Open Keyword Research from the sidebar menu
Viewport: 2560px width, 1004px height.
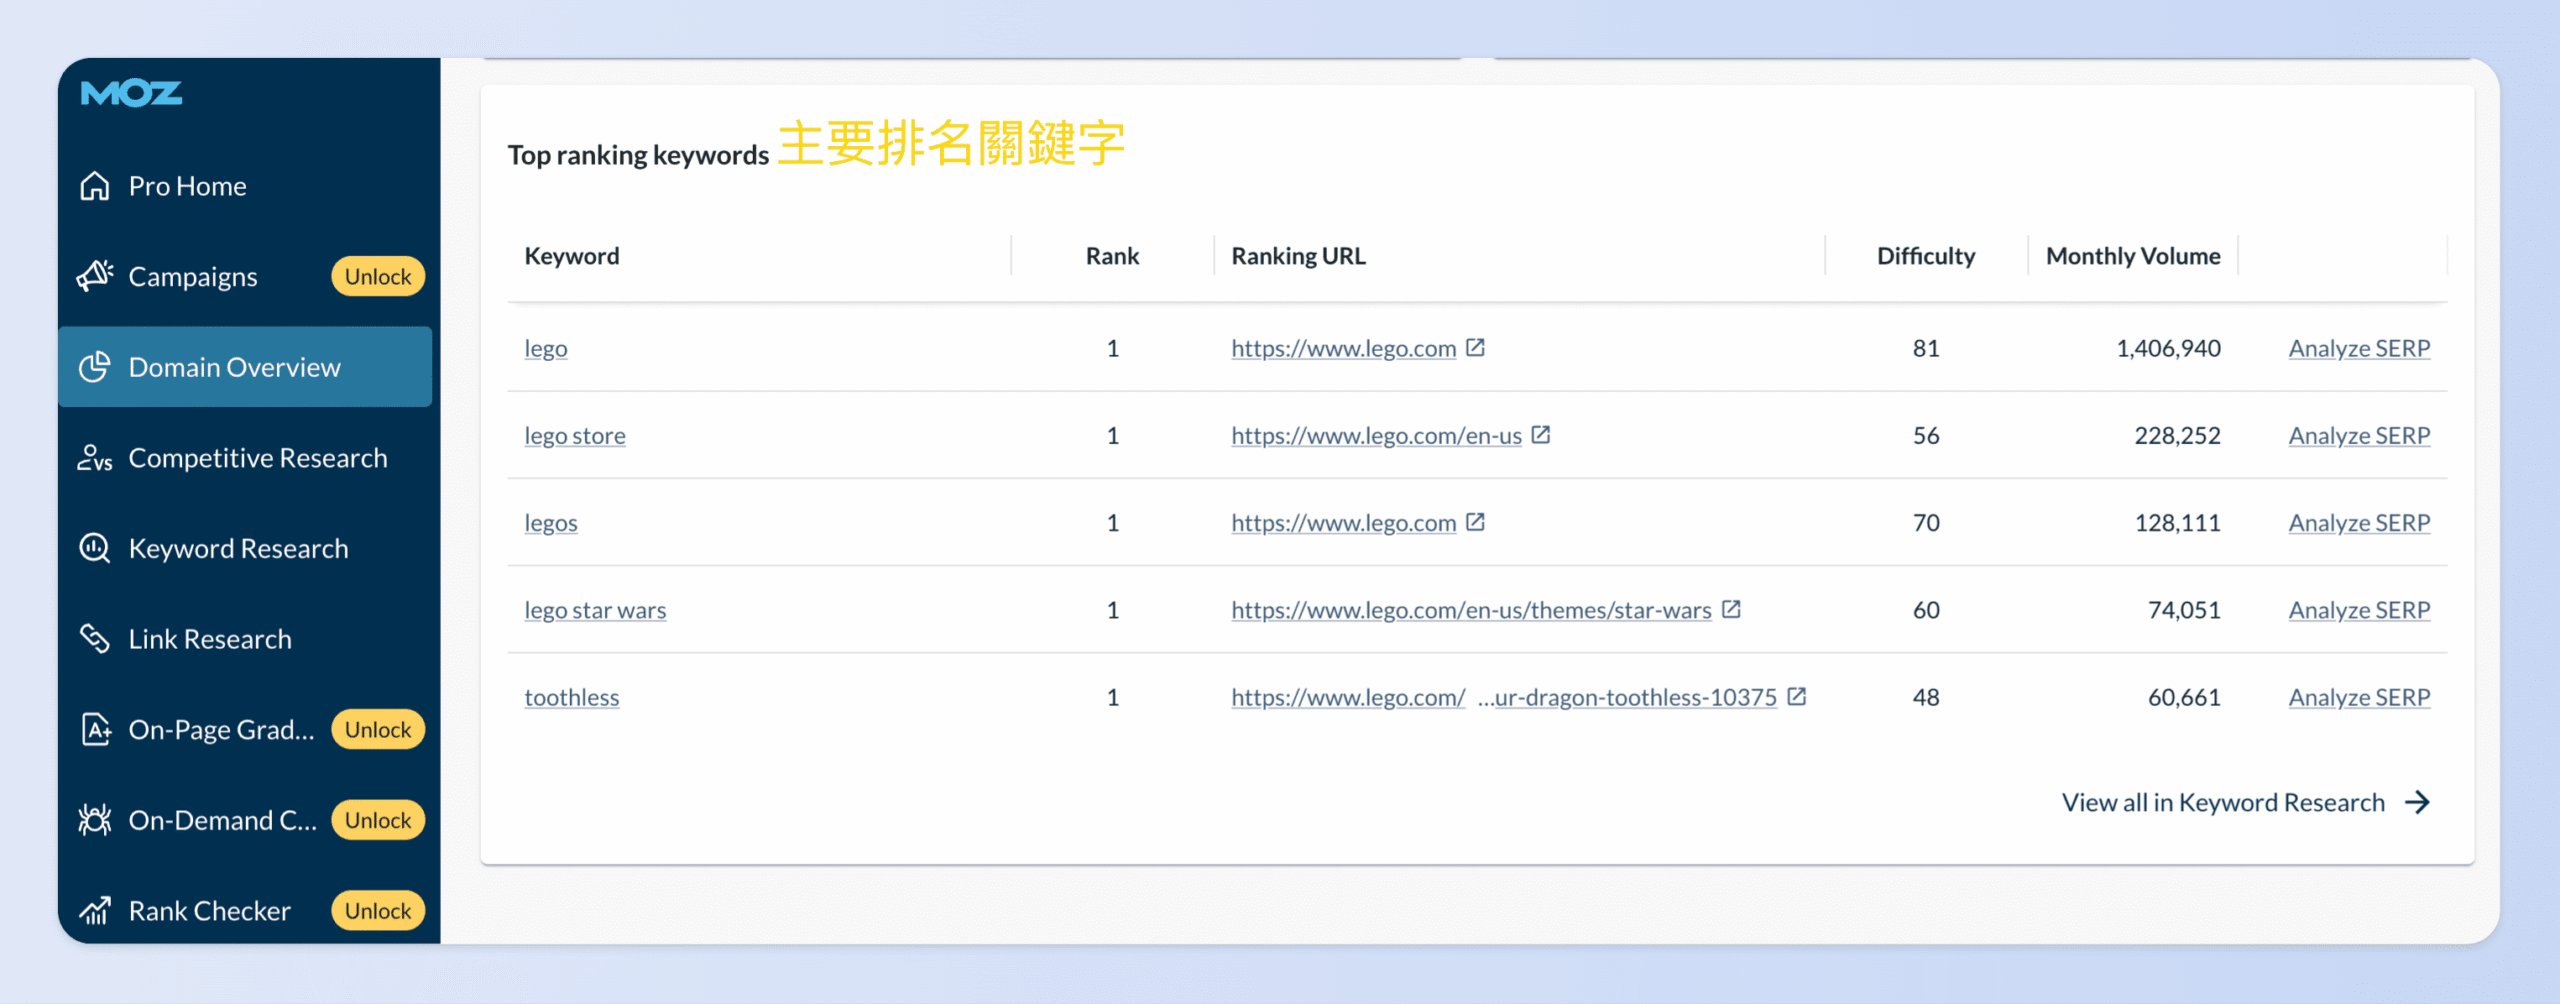pos(237,547)
